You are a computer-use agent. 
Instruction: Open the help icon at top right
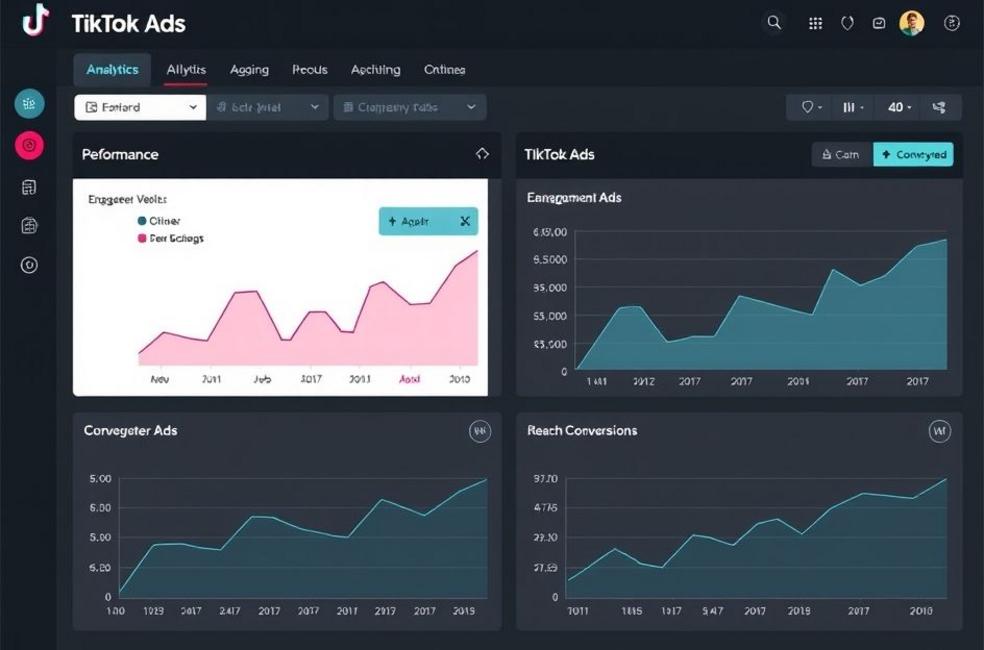click(x=952, y=21)
